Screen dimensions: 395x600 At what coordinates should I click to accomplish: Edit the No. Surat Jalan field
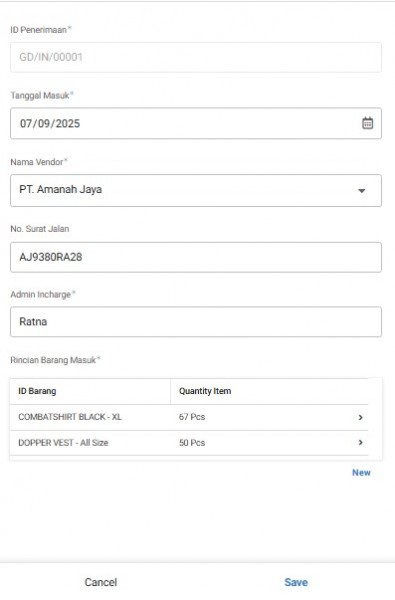pos(196,257)
